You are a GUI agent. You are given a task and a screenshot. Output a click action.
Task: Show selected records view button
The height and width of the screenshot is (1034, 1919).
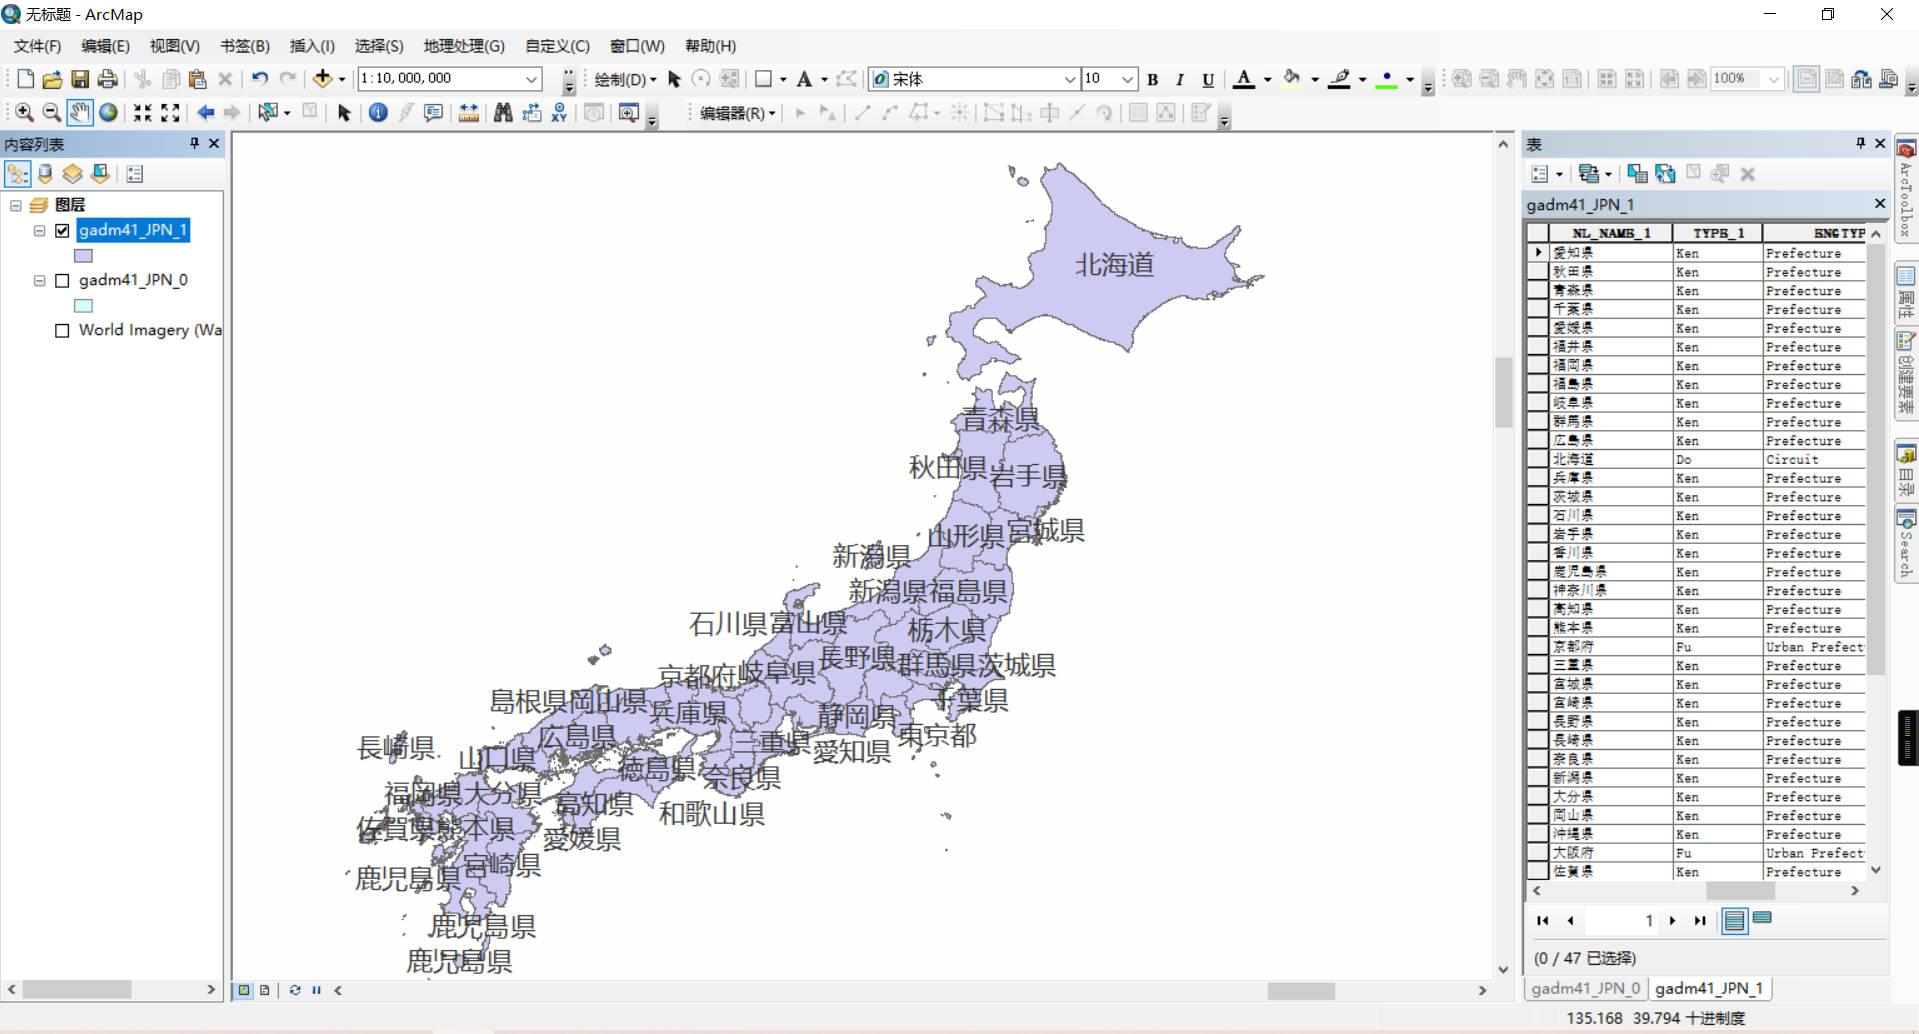[1763, 919]
